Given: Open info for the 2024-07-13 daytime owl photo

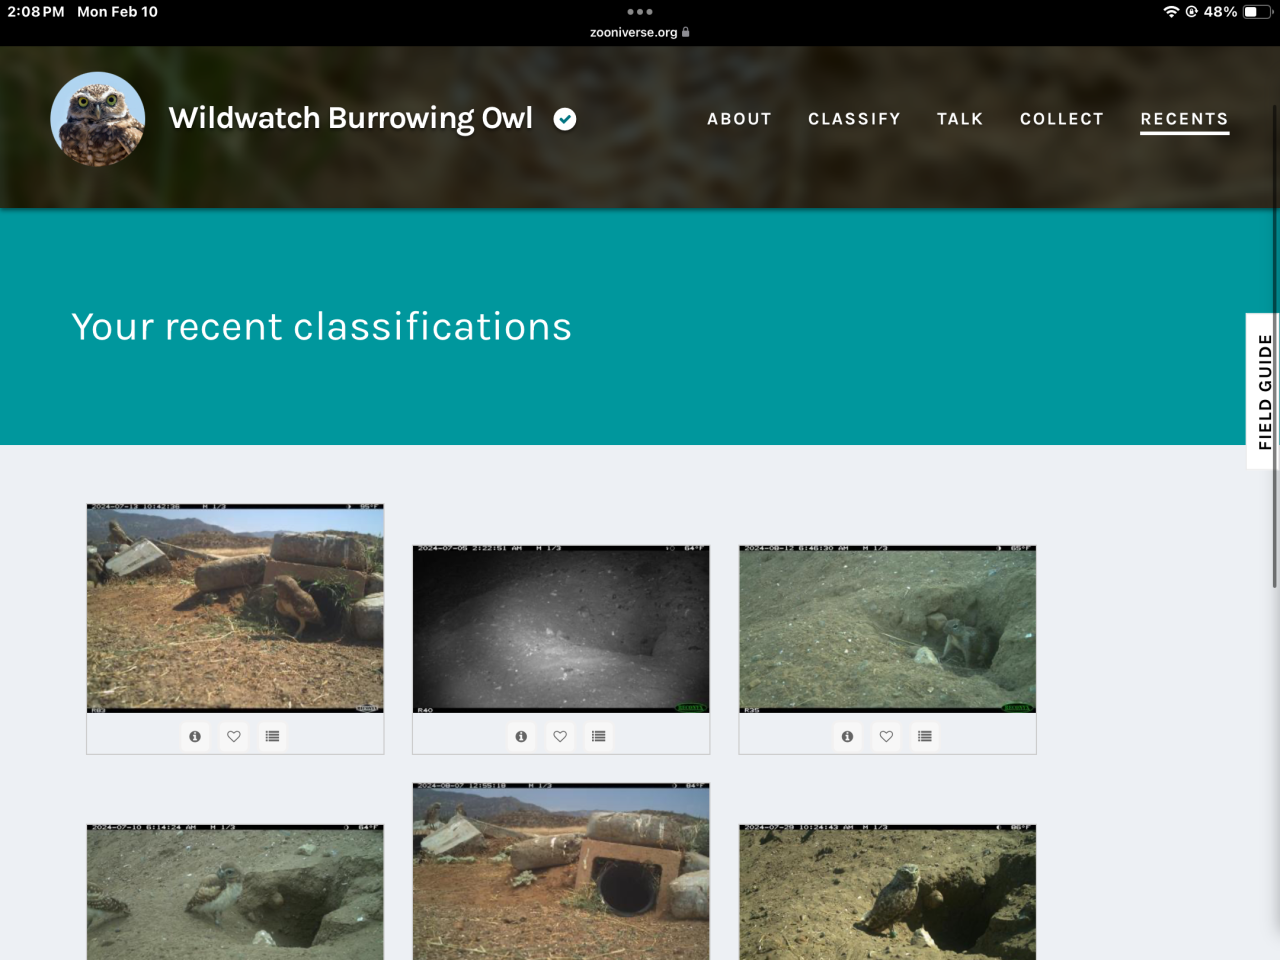Looking at the screenshot, I should pyautogui.click(x=195, y=736).
